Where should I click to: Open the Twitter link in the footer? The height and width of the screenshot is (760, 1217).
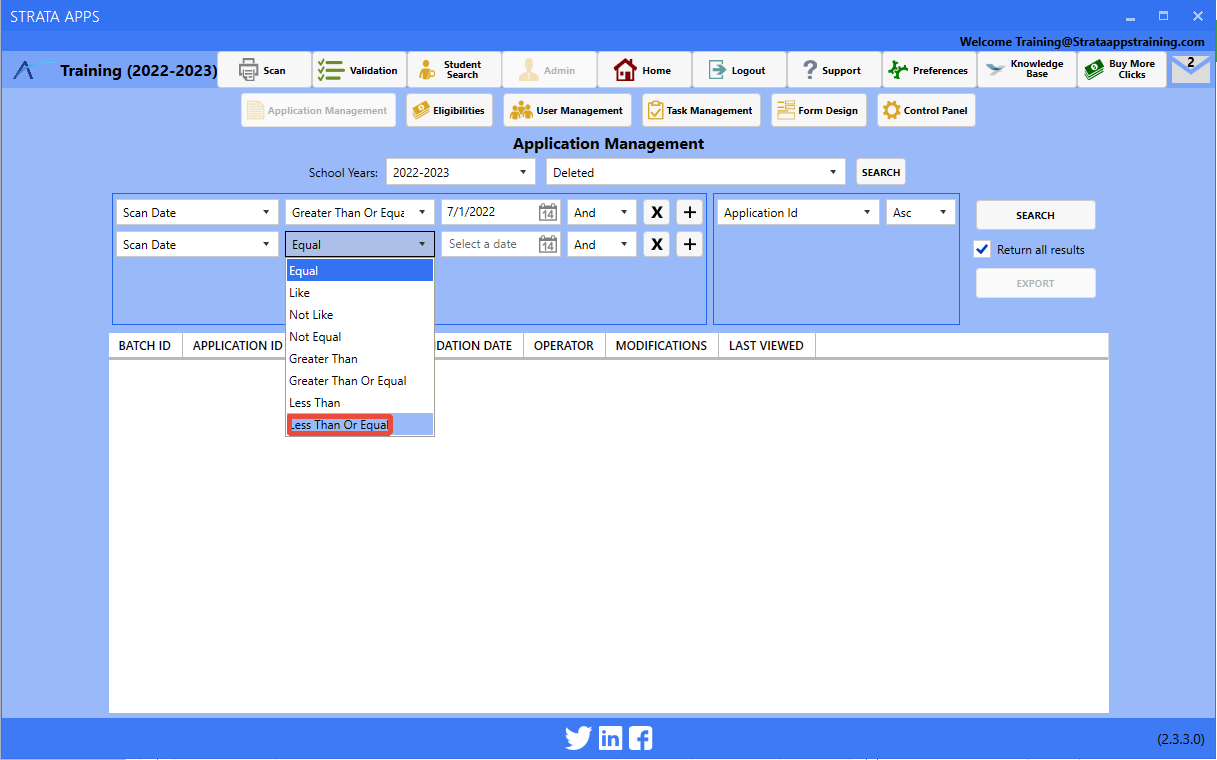pos(578,738)
